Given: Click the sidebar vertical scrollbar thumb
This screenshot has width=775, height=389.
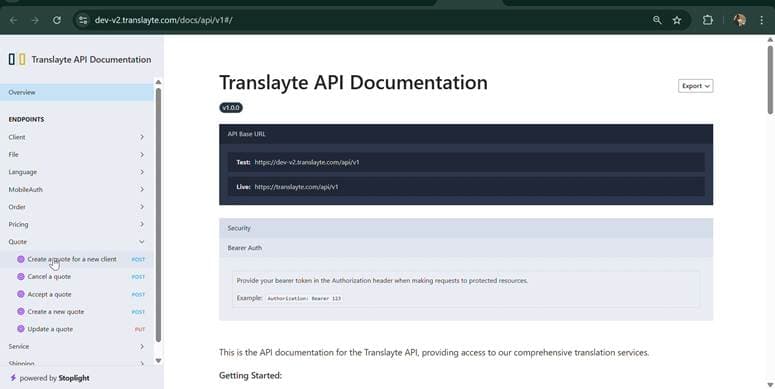Looking at the screenshot, I should point(158,215).
